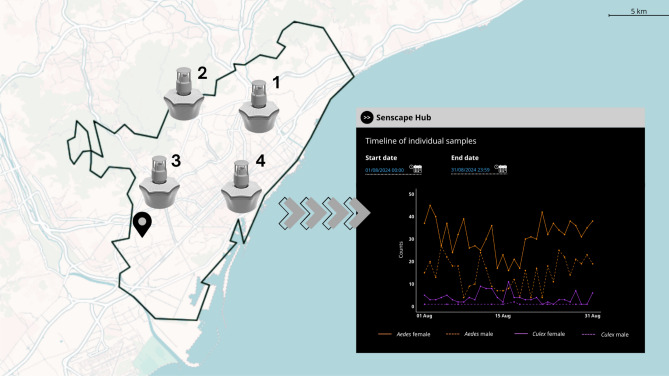Toggle the Aedes male legend entry
Viewport: 669px width, 376px height.
[x=469, y=334]
